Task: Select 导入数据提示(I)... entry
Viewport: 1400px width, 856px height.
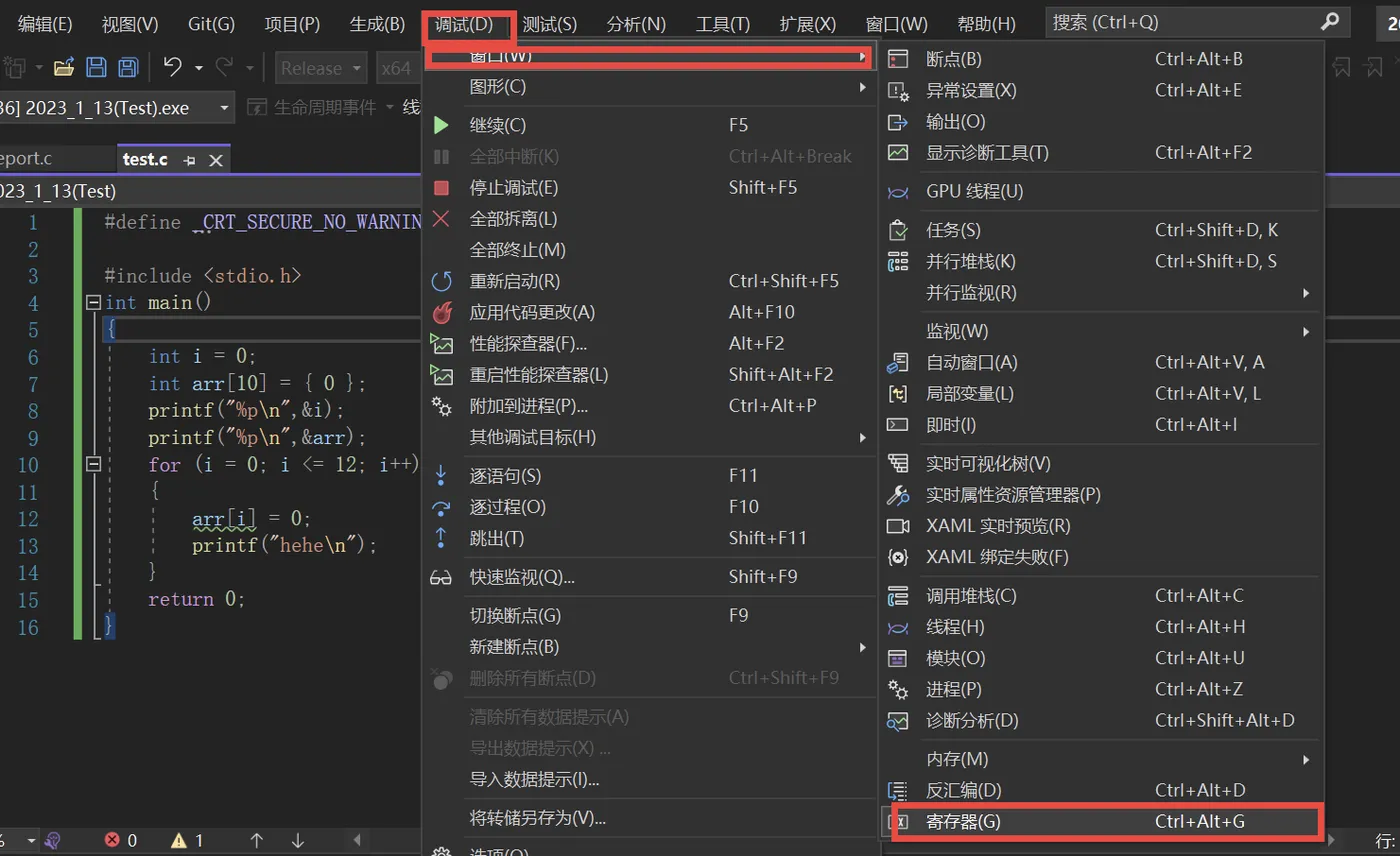Action: 649,779
